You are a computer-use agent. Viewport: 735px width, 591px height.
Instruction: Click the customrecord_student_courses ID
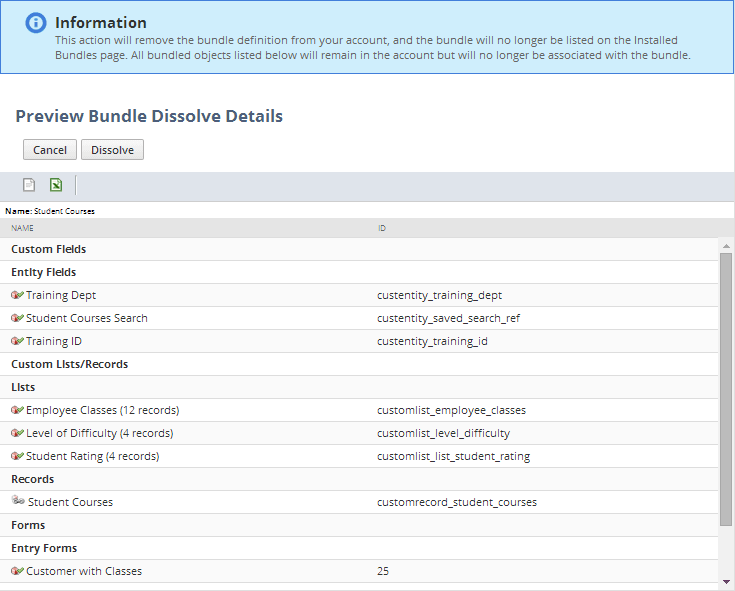pos(457,502)
